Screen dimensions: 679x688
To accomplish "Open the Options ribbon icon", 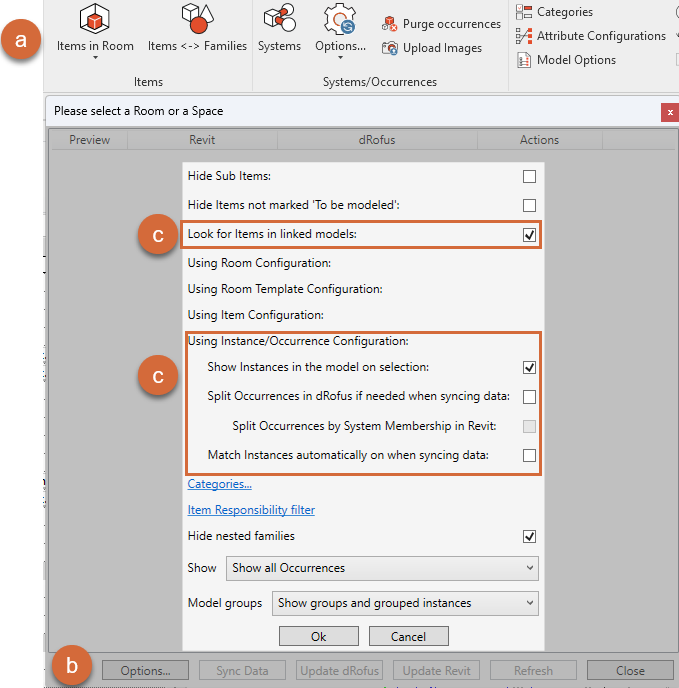I will [x=340, y=19].
